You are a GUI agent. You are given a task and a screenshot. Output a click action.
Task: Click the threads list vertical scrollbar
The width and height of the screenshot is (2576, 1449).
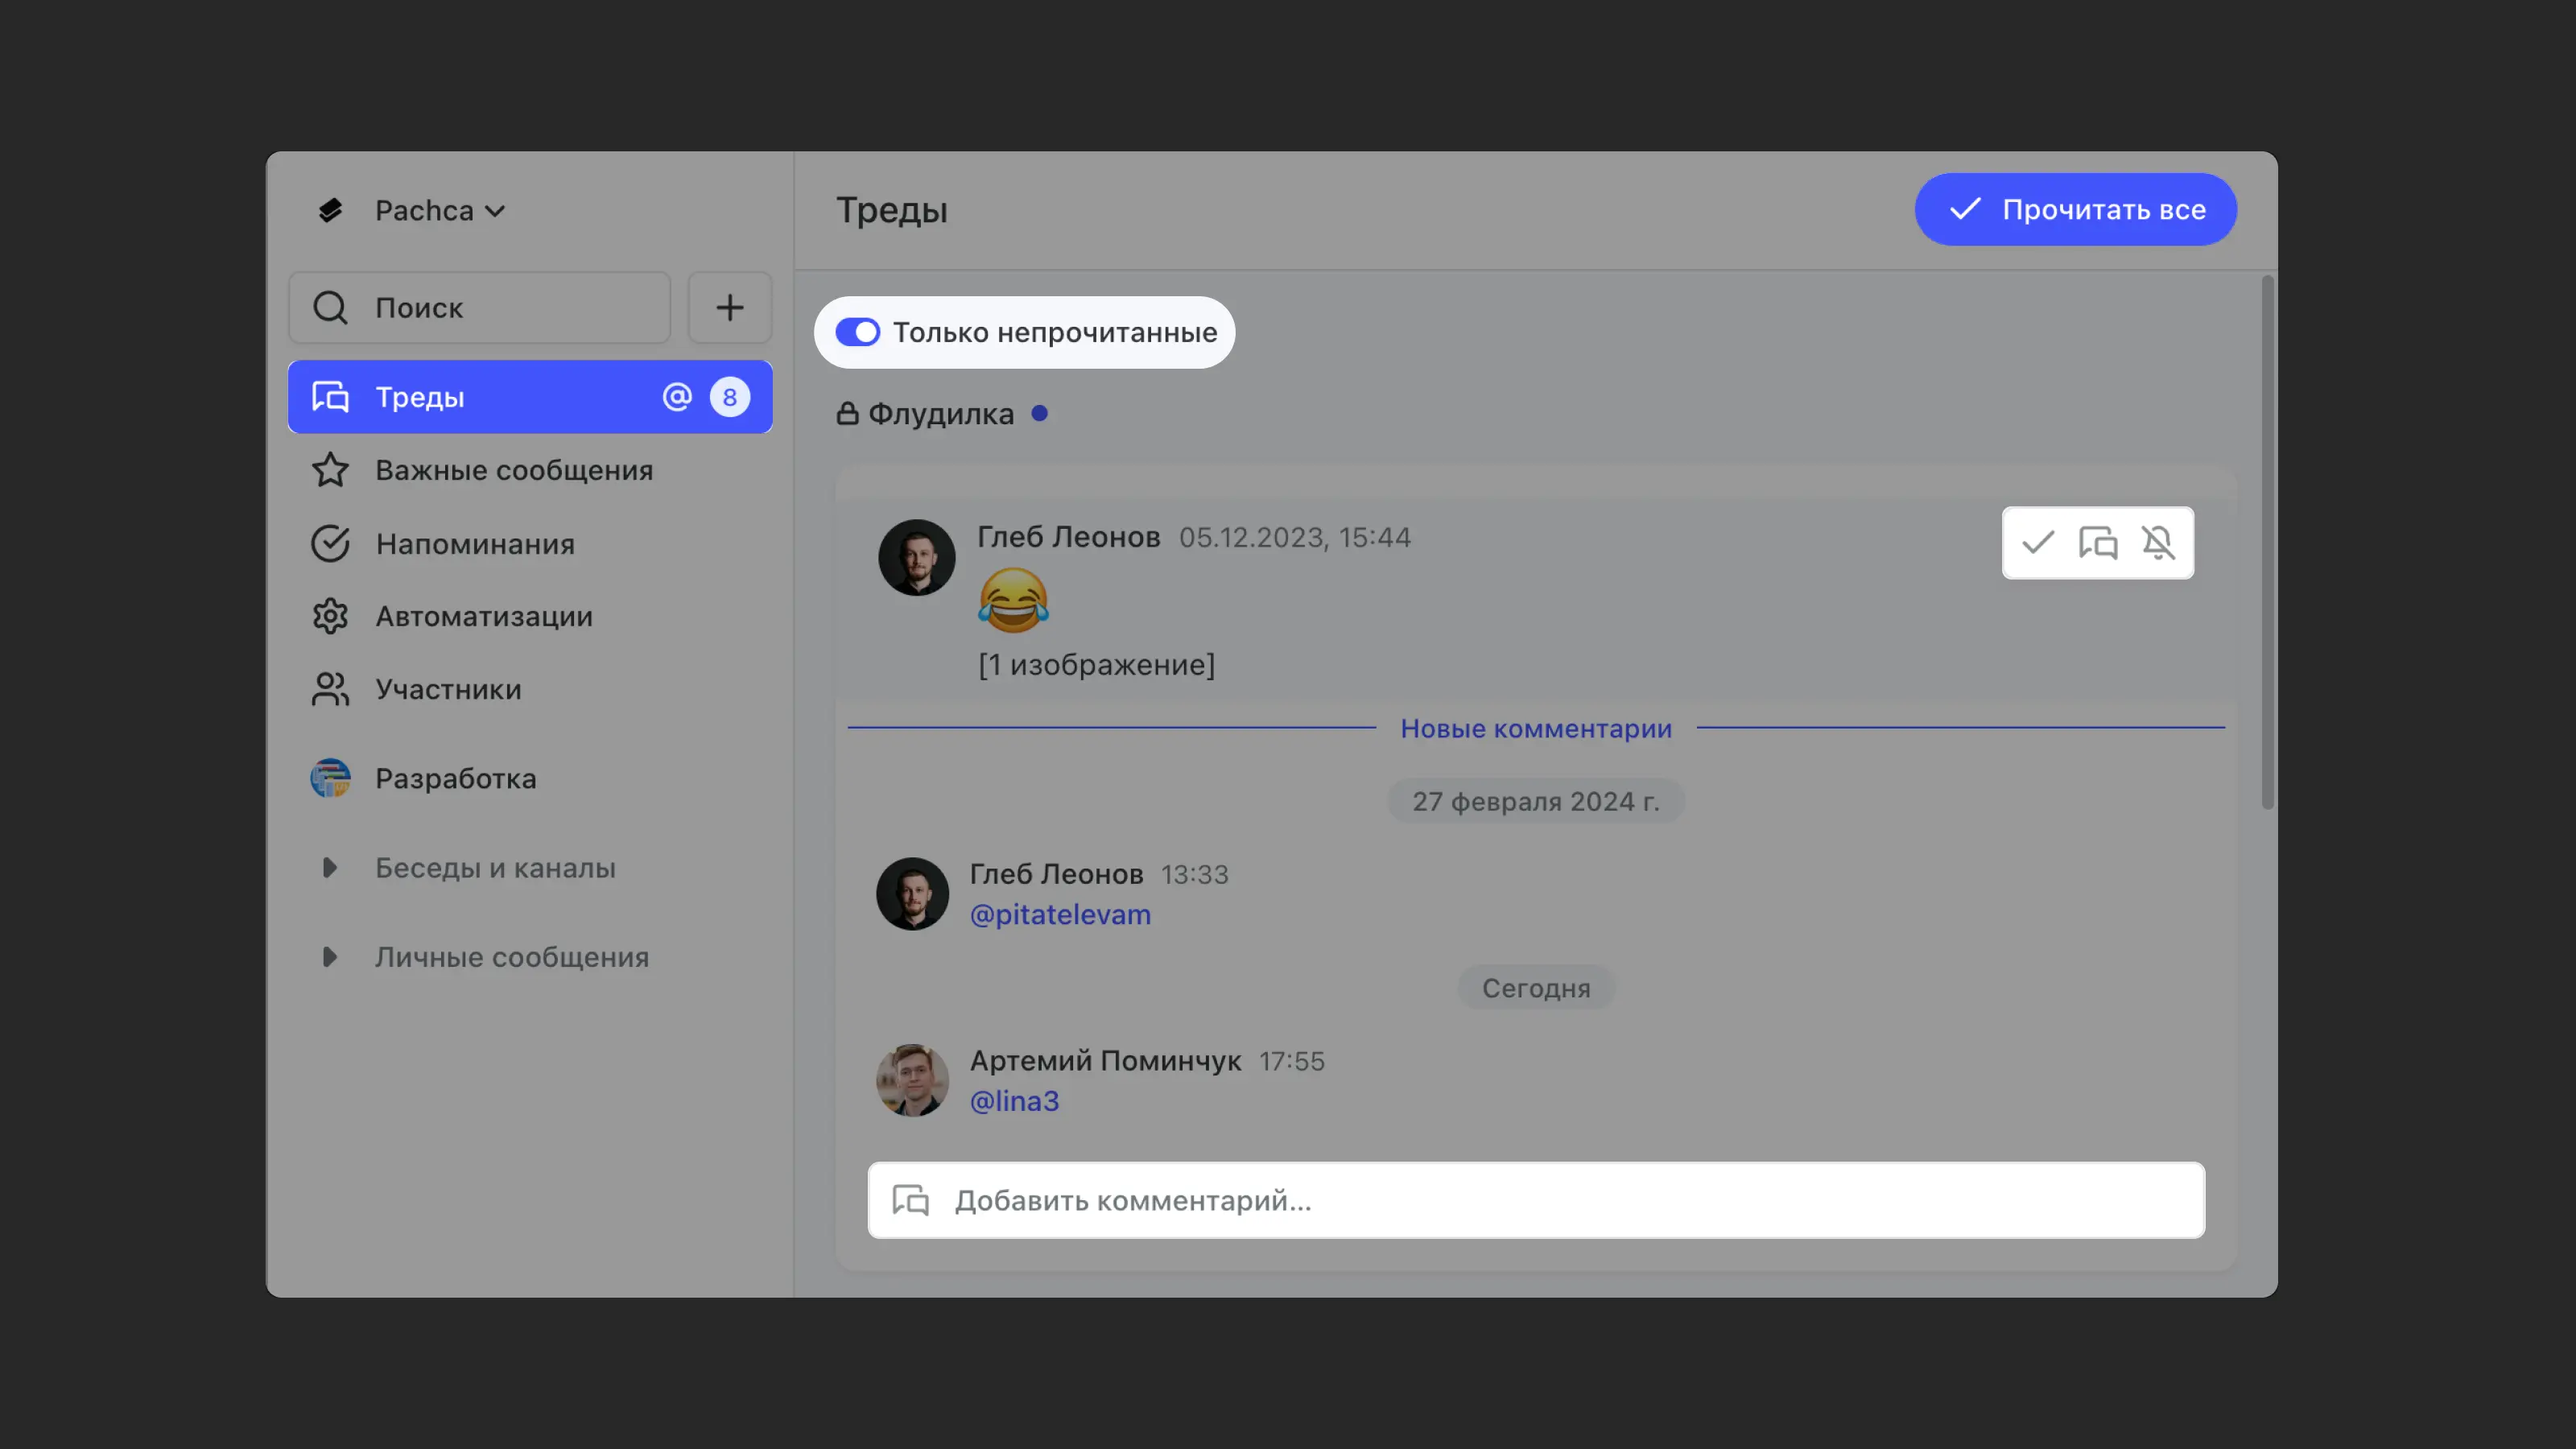point(2266,540)
